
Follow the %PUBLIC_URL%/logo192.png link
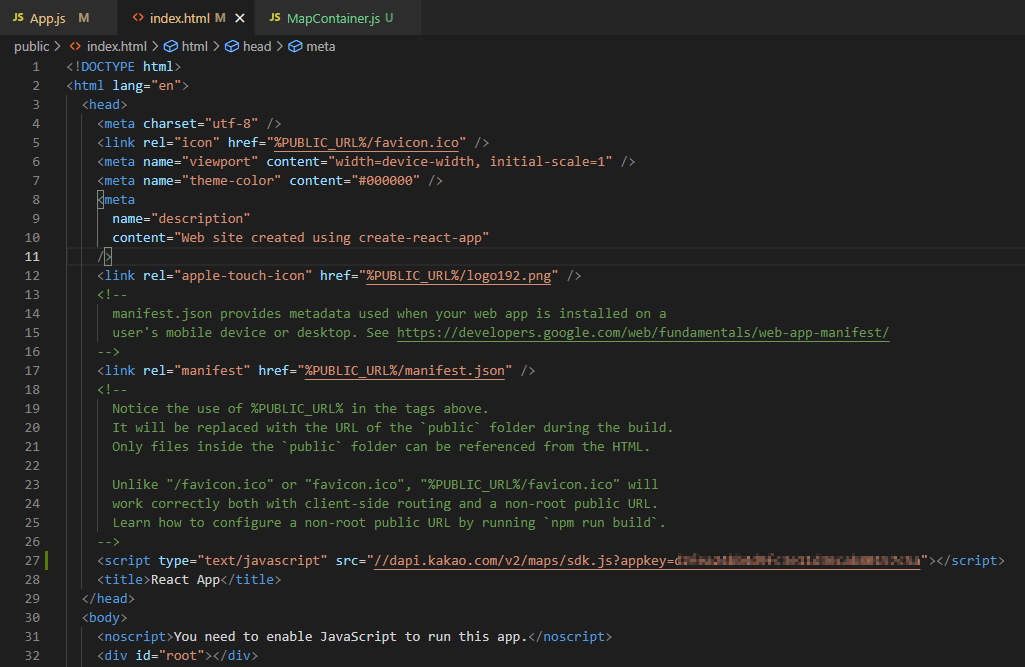point(458,275)
